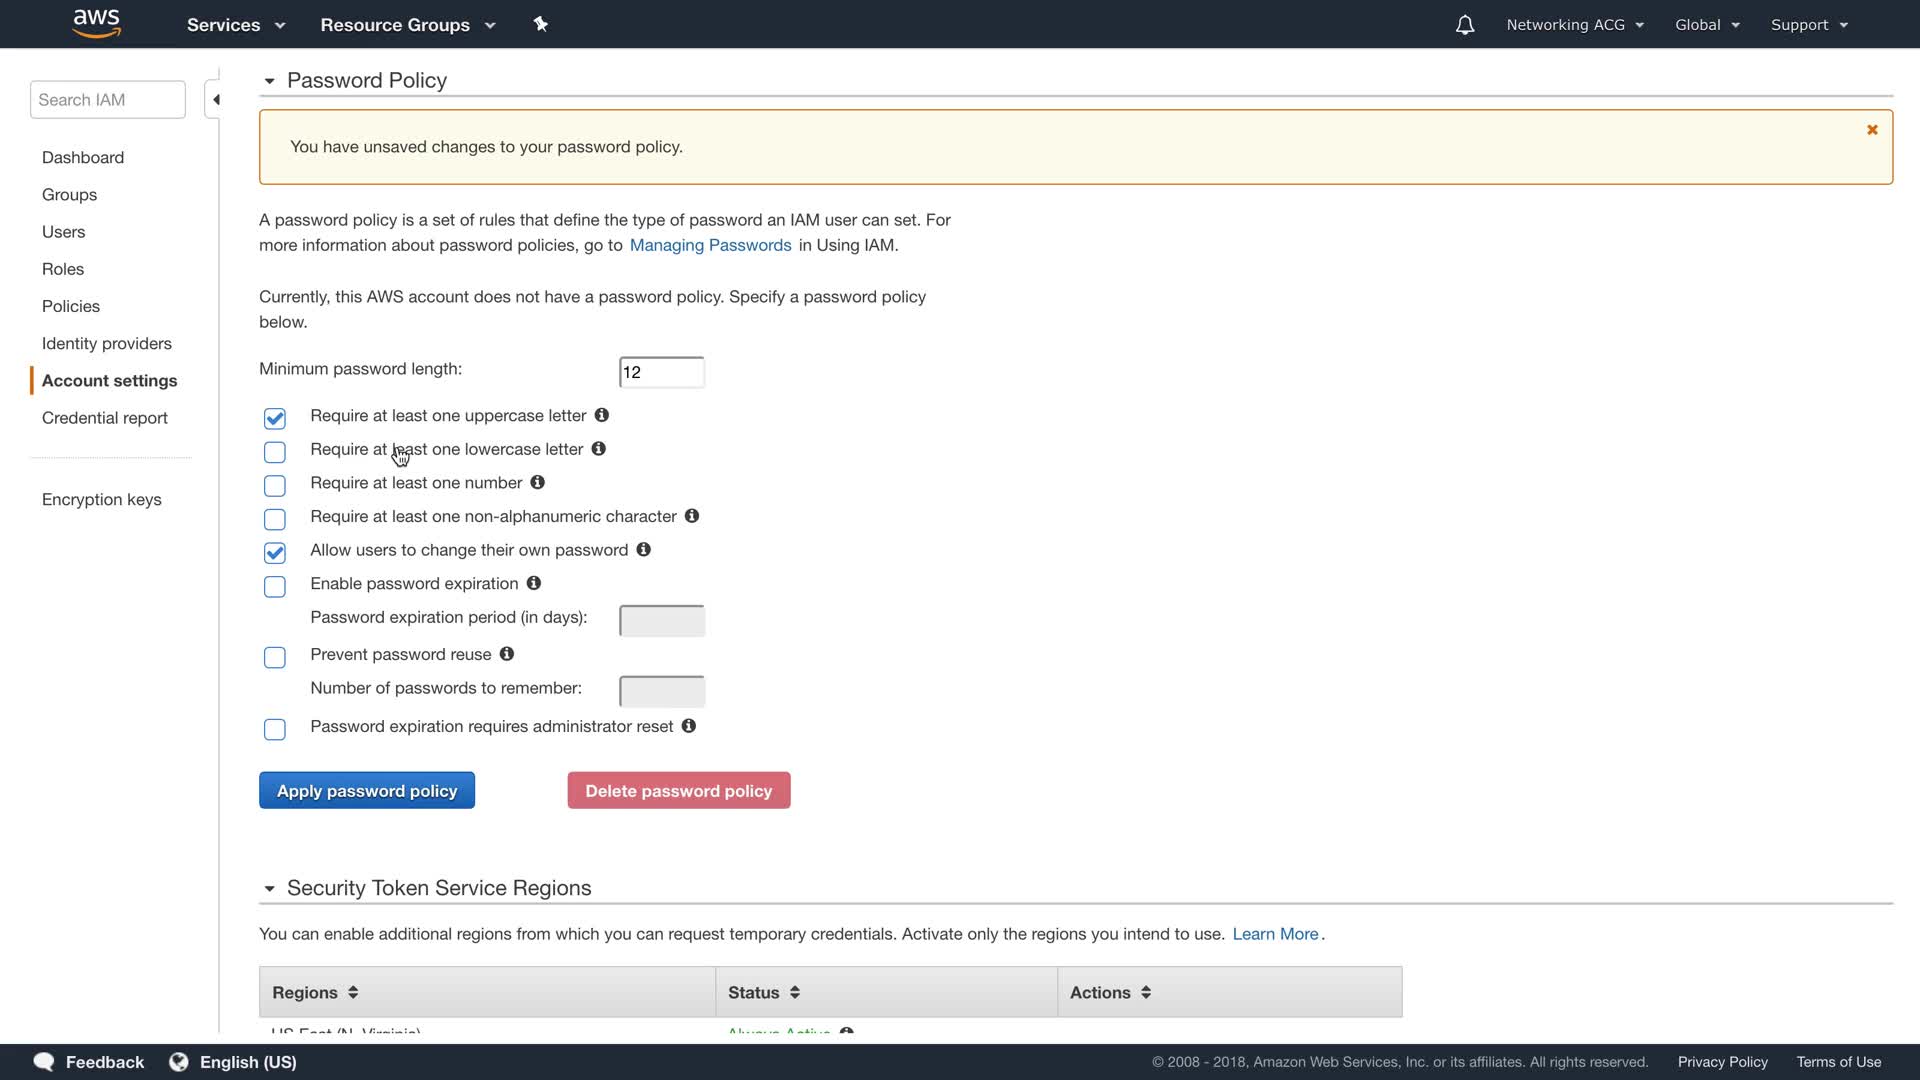Dismiss the unsaved changes warning banner
The height and width of the screenshot is (1080, 1920).
pos(1872,130)
